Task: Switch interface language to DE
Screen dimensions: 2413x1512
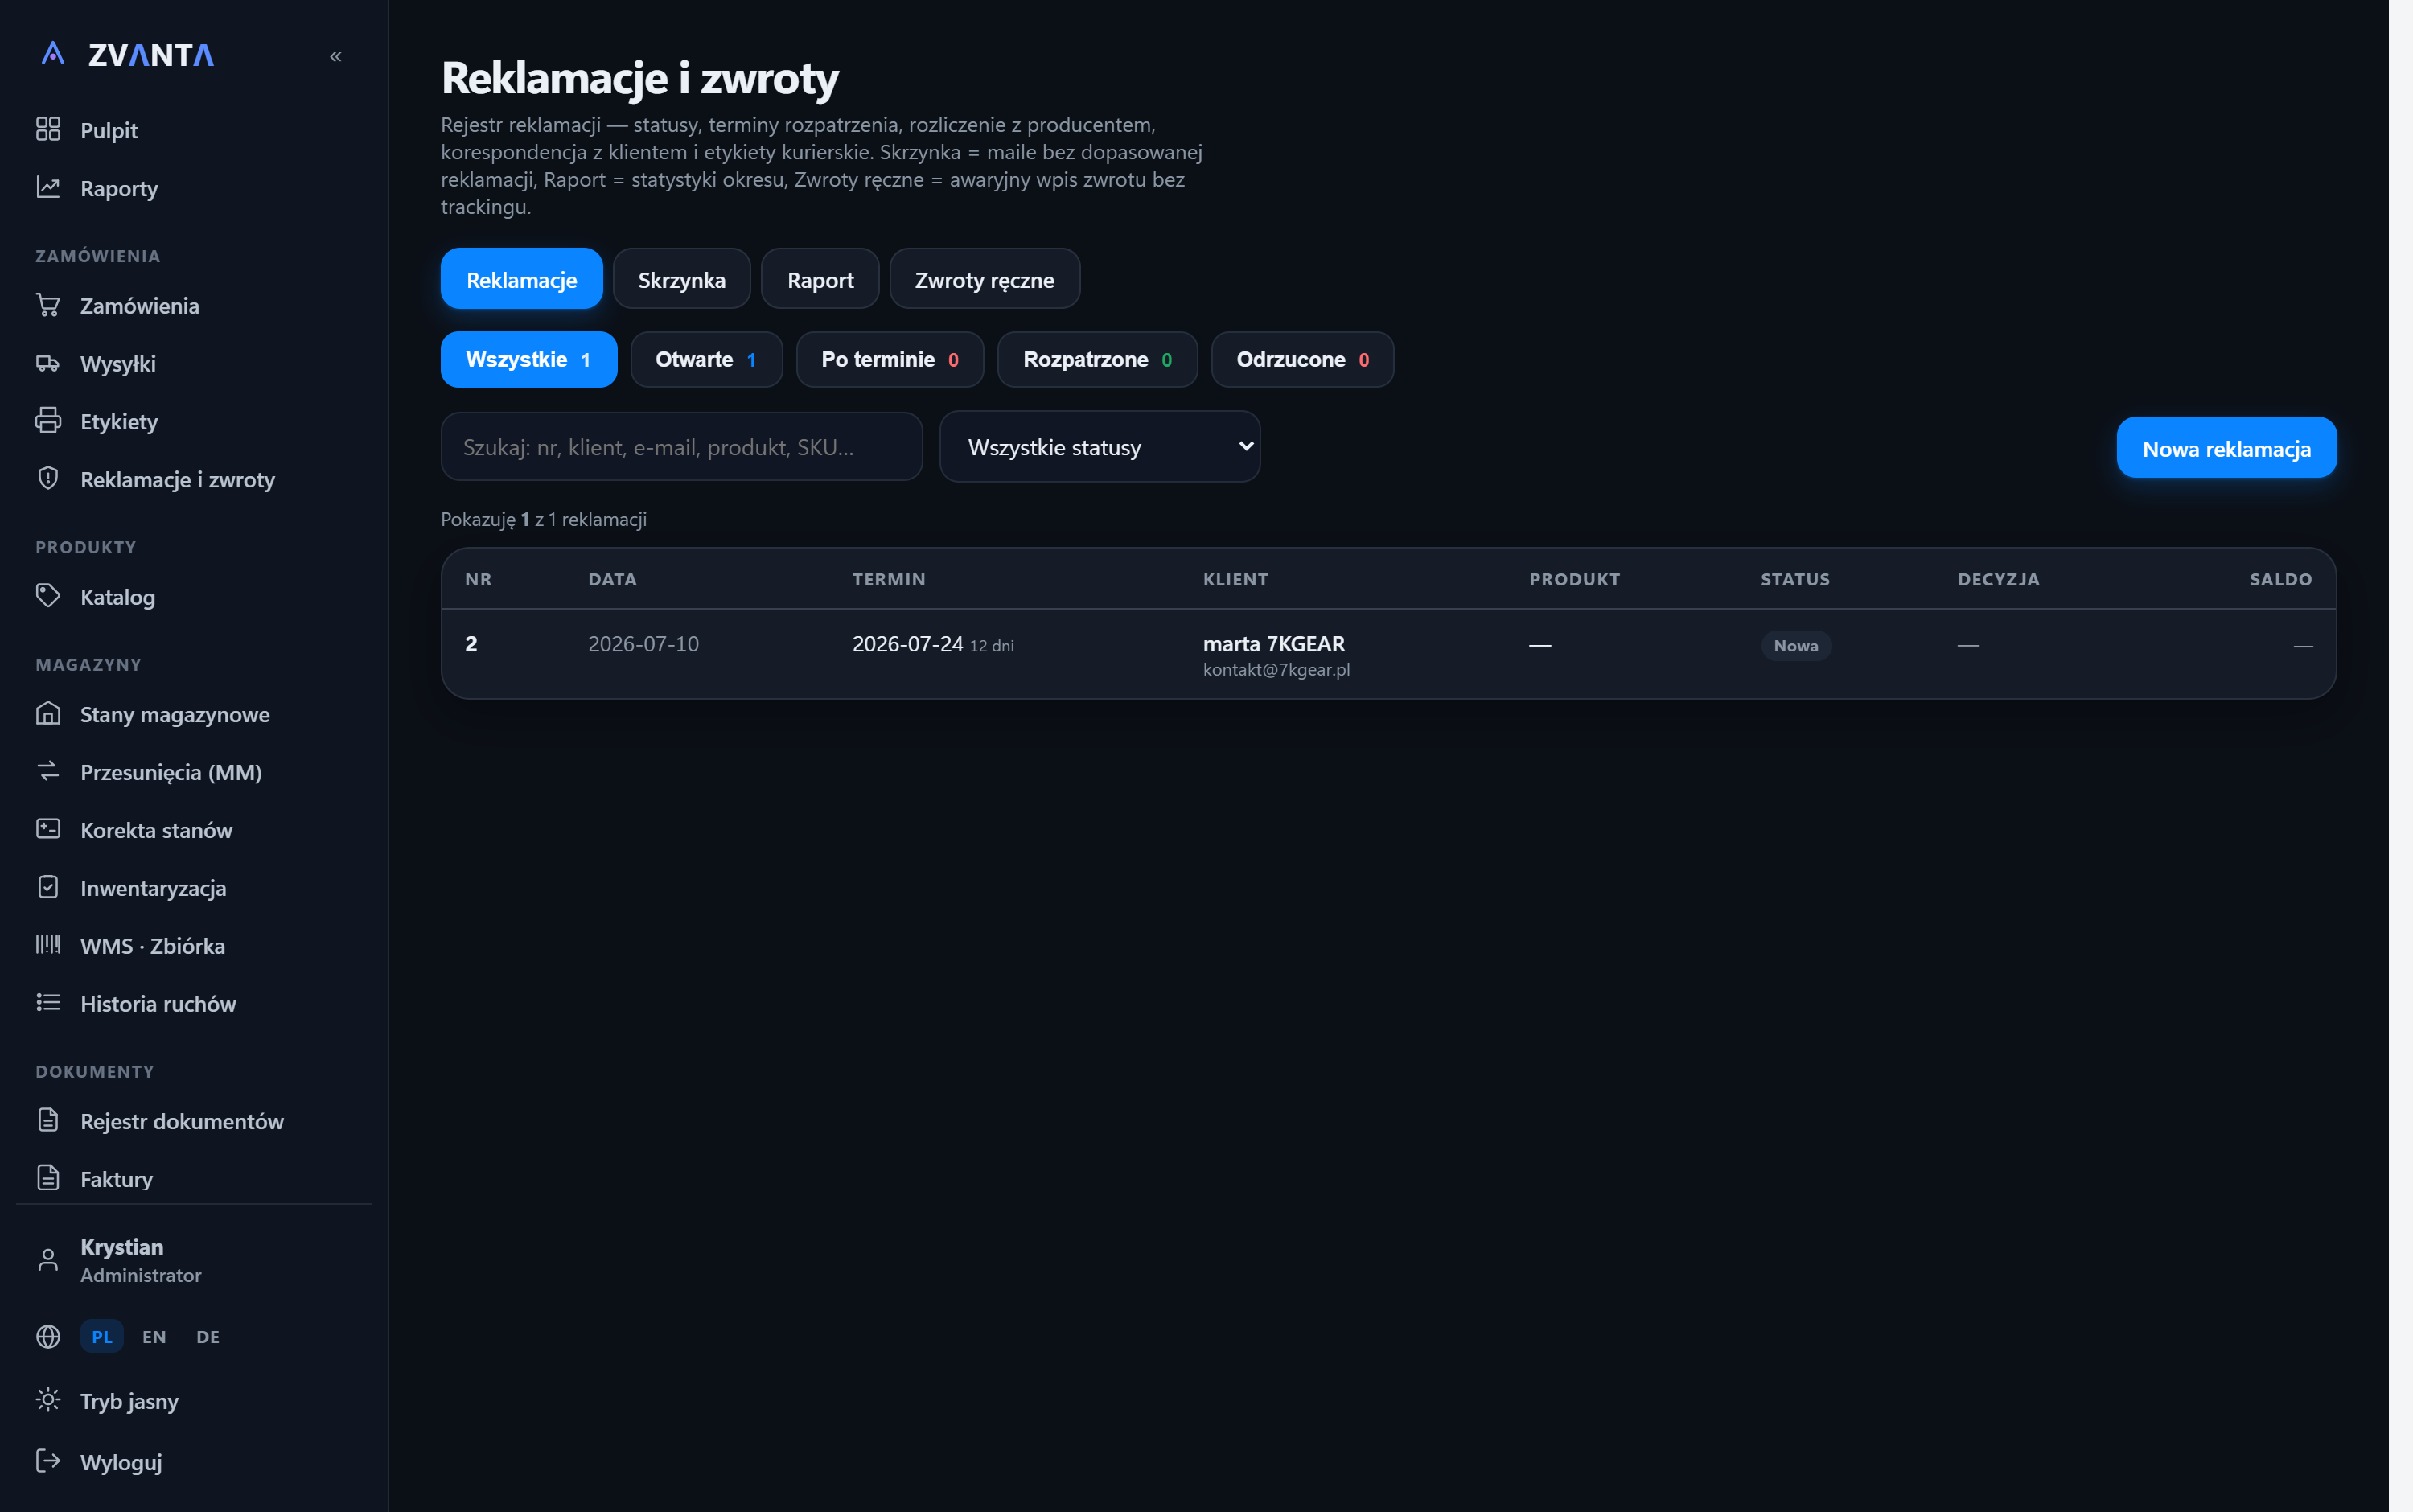Action: tap(208, 1337)
